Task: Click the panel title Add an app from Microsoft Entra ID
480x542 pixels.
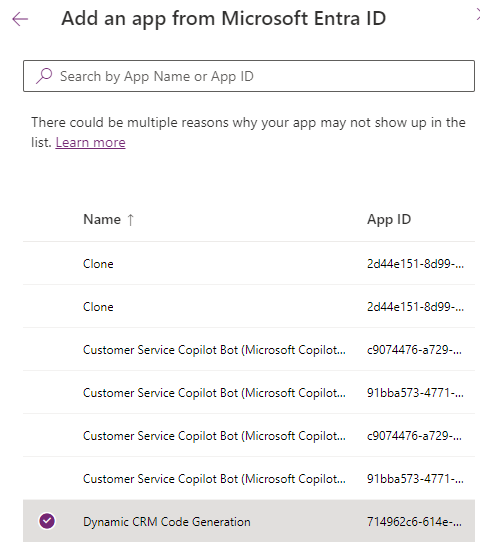Action: pos(224,19)
